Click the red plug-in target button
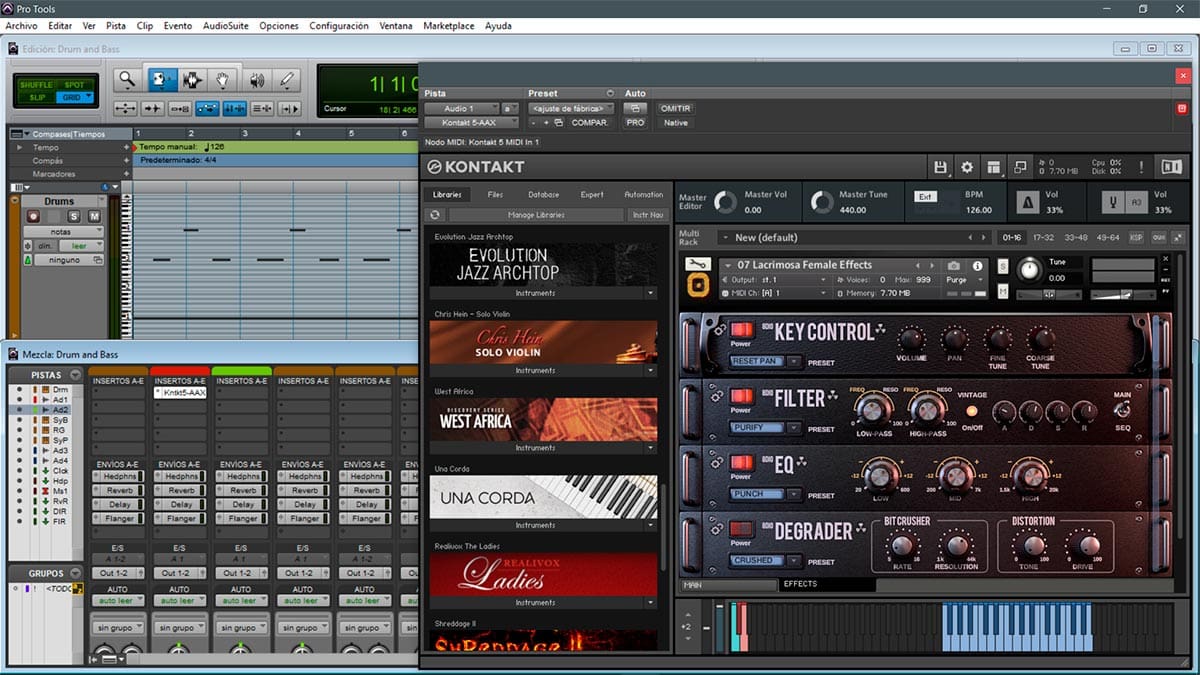Image resolution: width=1200 pixels, height=675 pixels. (1183, 108)
